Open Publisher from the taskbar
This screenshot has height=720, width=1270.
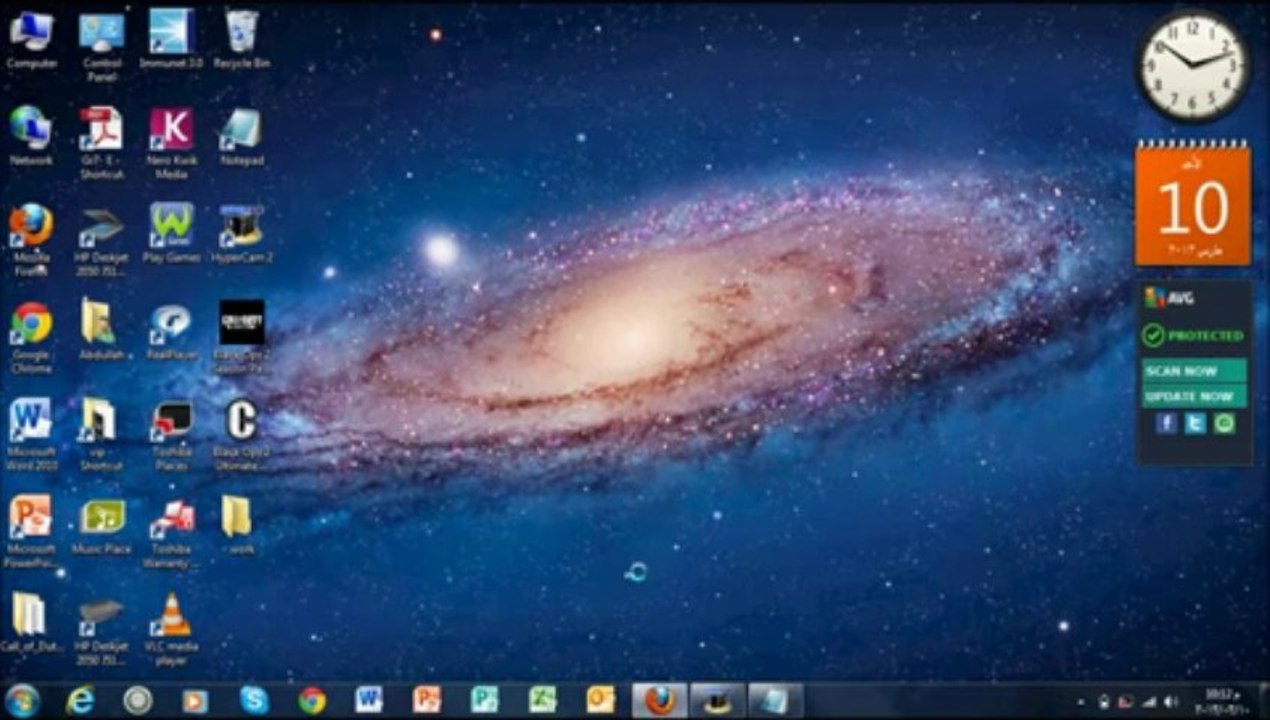pyautogui.click(x=485, y=700)
